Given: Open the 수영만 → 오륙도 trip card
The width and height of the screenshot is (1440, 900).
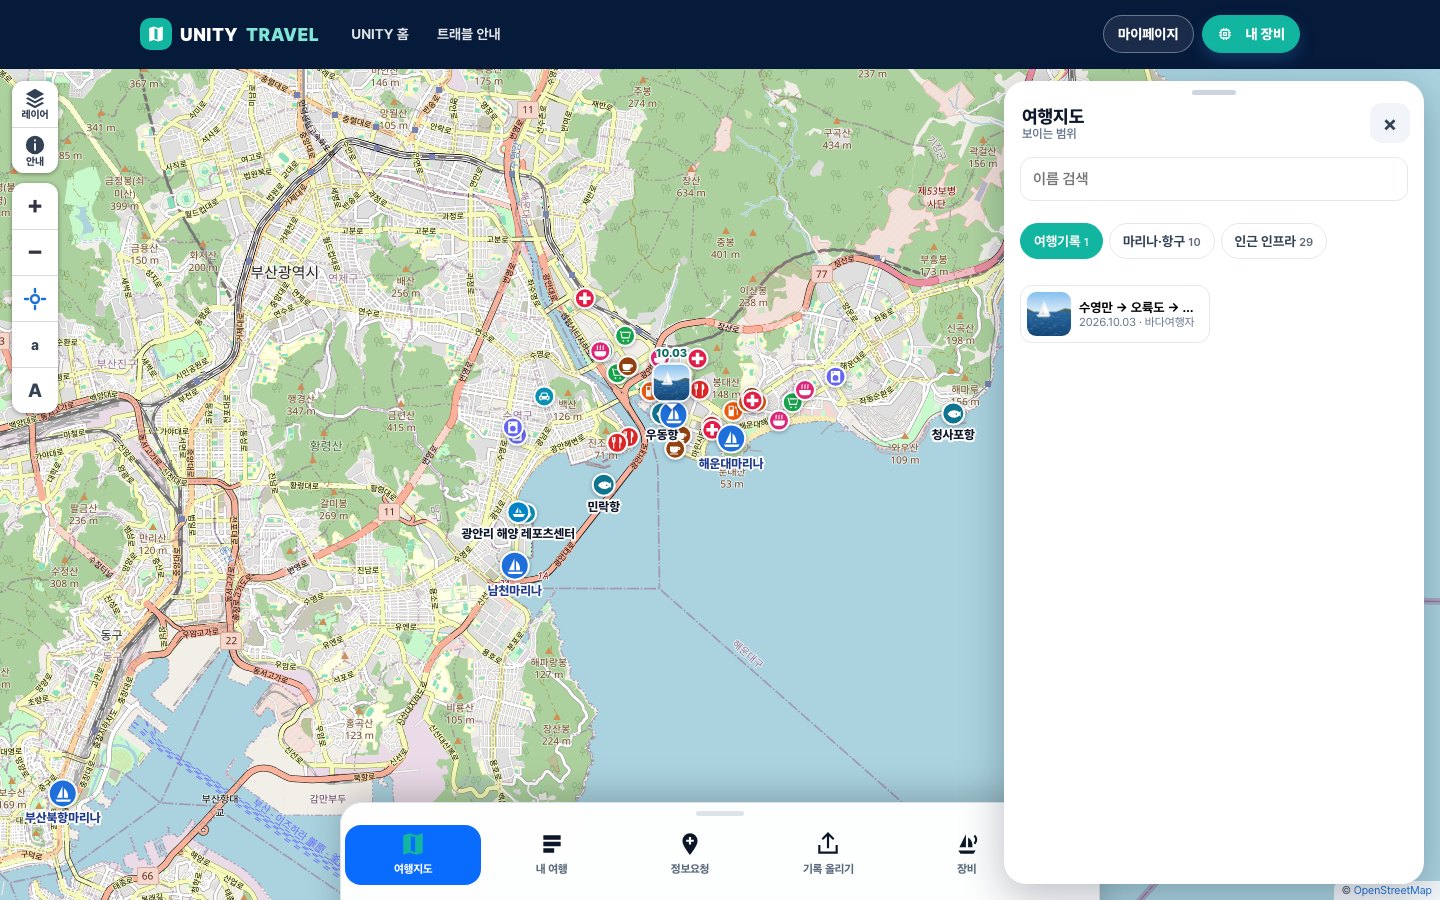Looking at the screenshot, I should (x=1115, y=314).
